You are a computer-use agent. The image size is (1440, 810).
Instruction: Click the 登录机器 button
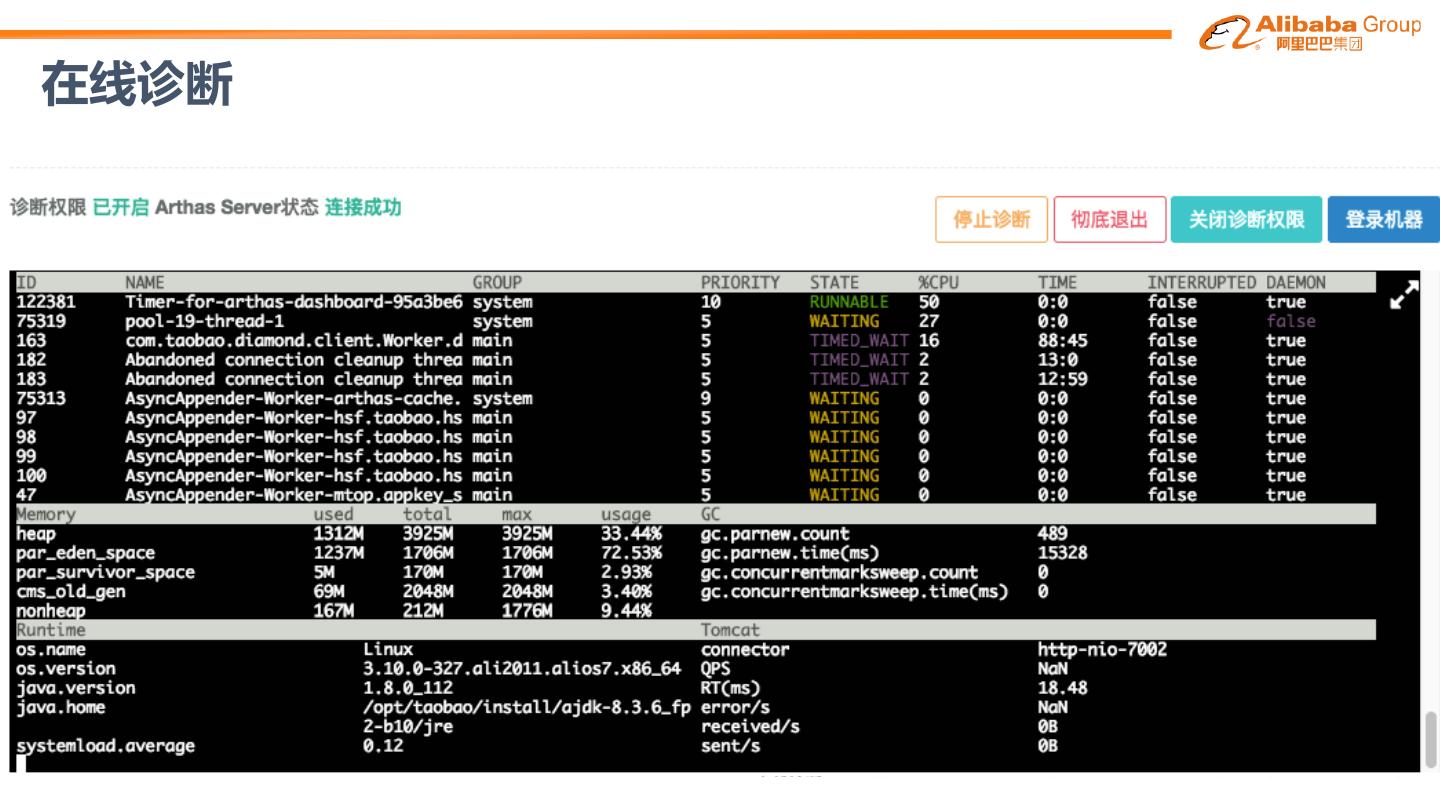tap(1383, 219)
